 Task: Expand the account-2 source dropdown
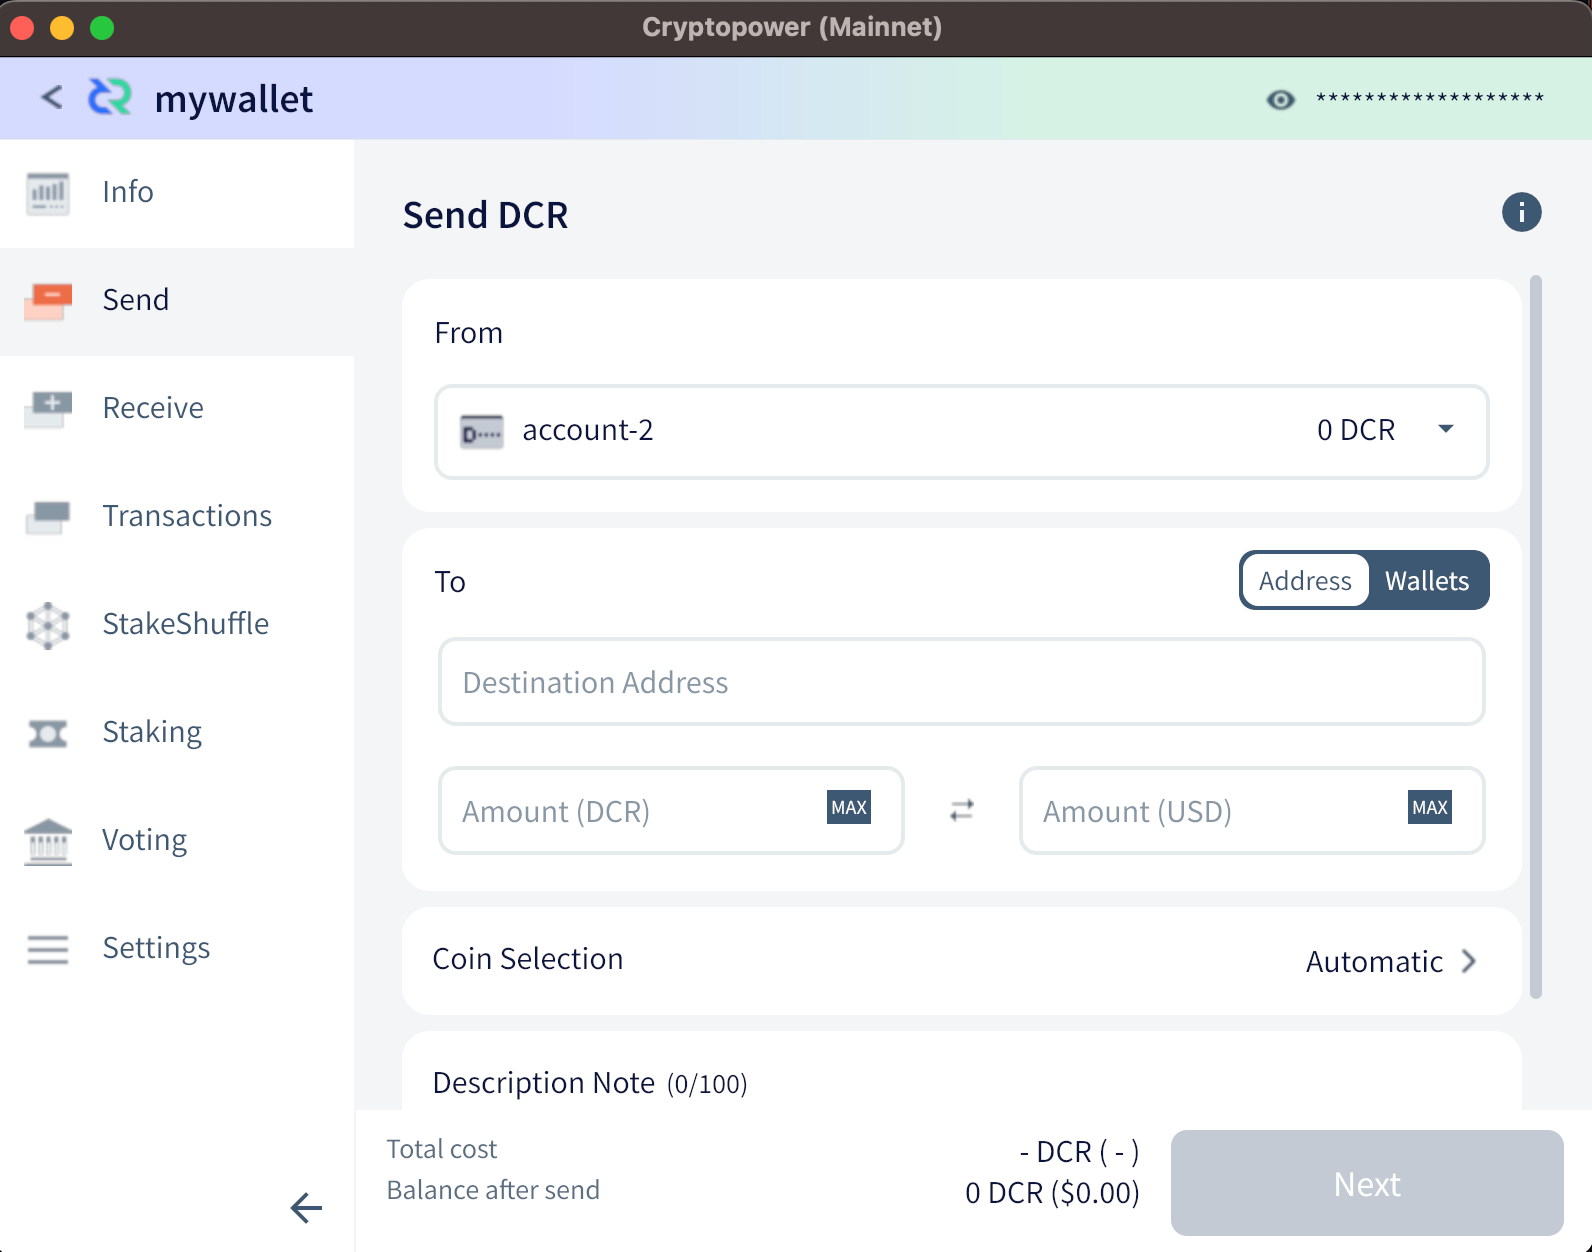[962, 431]
